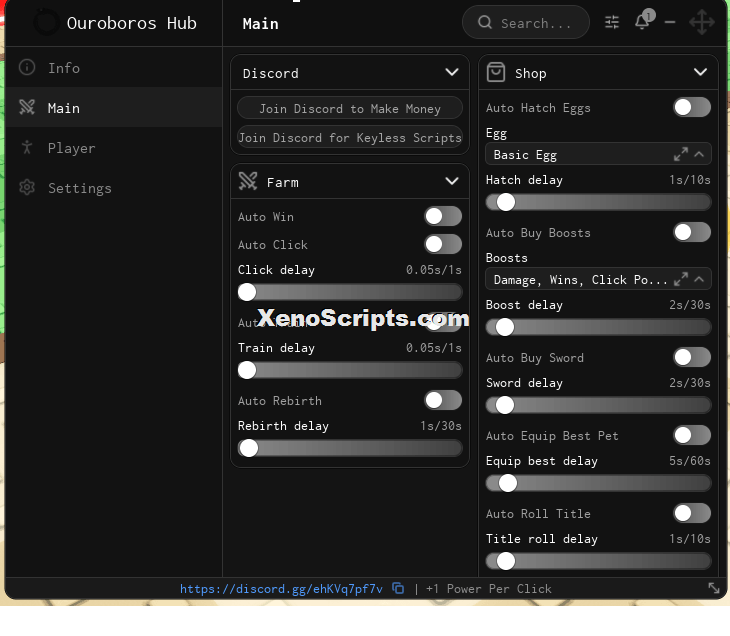This screenshot has width=730, height=636.
Task: Click the crossed swords icon beside Main
Action: point(27,107)
